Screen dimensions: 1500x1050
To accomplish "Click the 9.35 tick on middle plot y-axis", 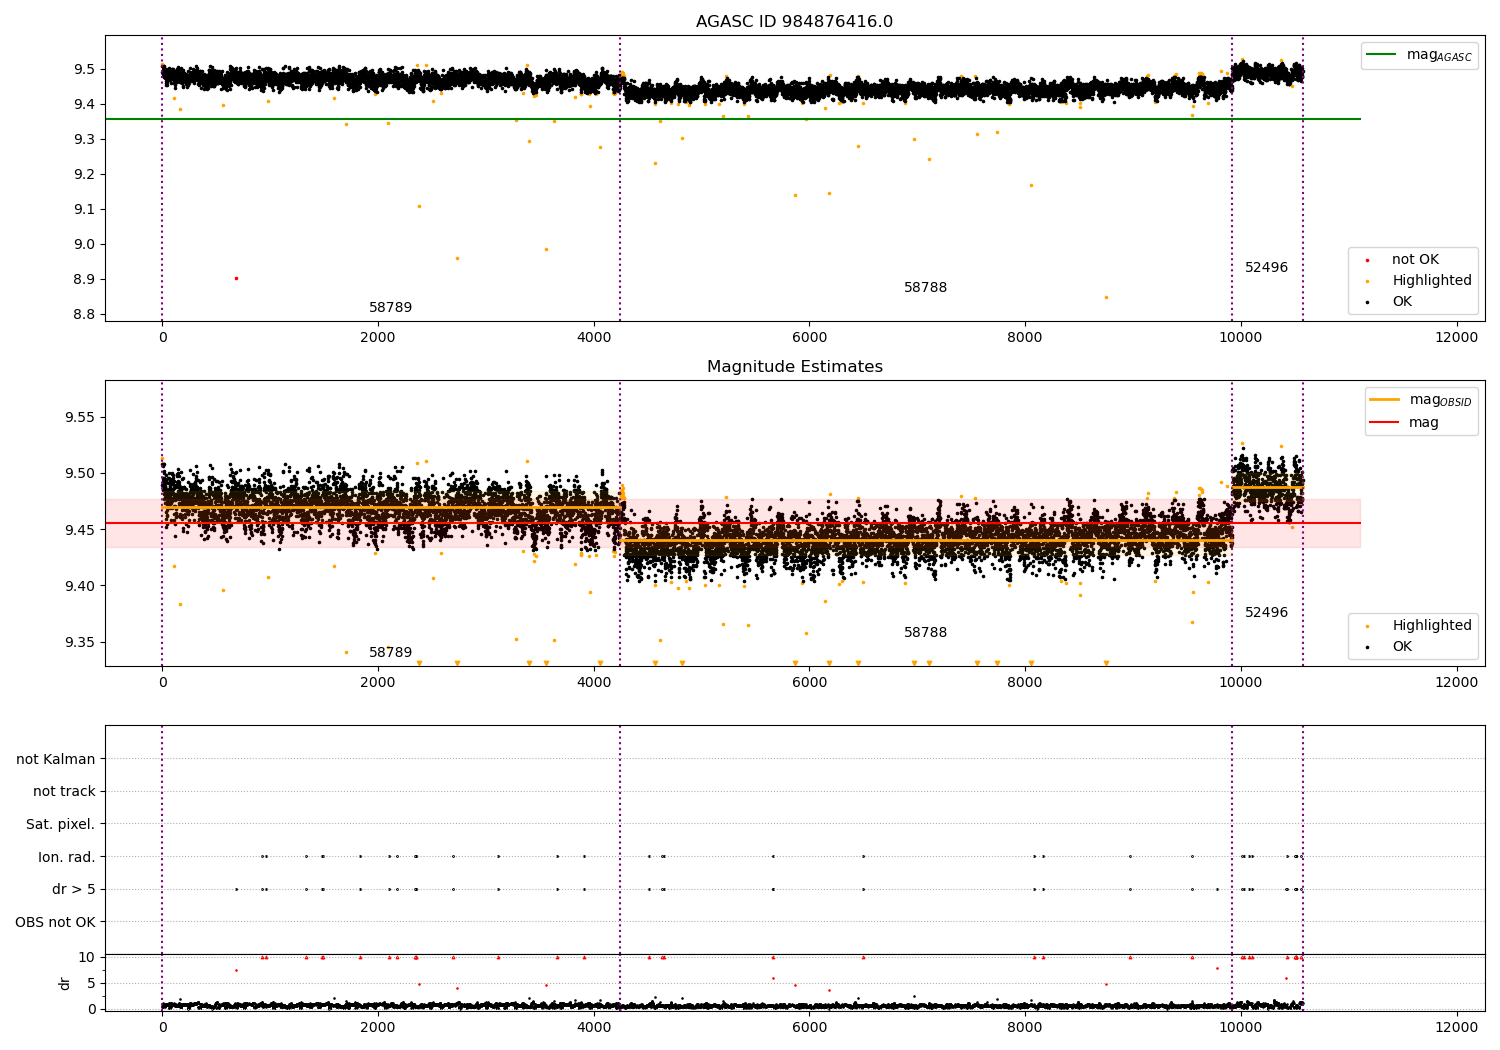I will 79,643.
